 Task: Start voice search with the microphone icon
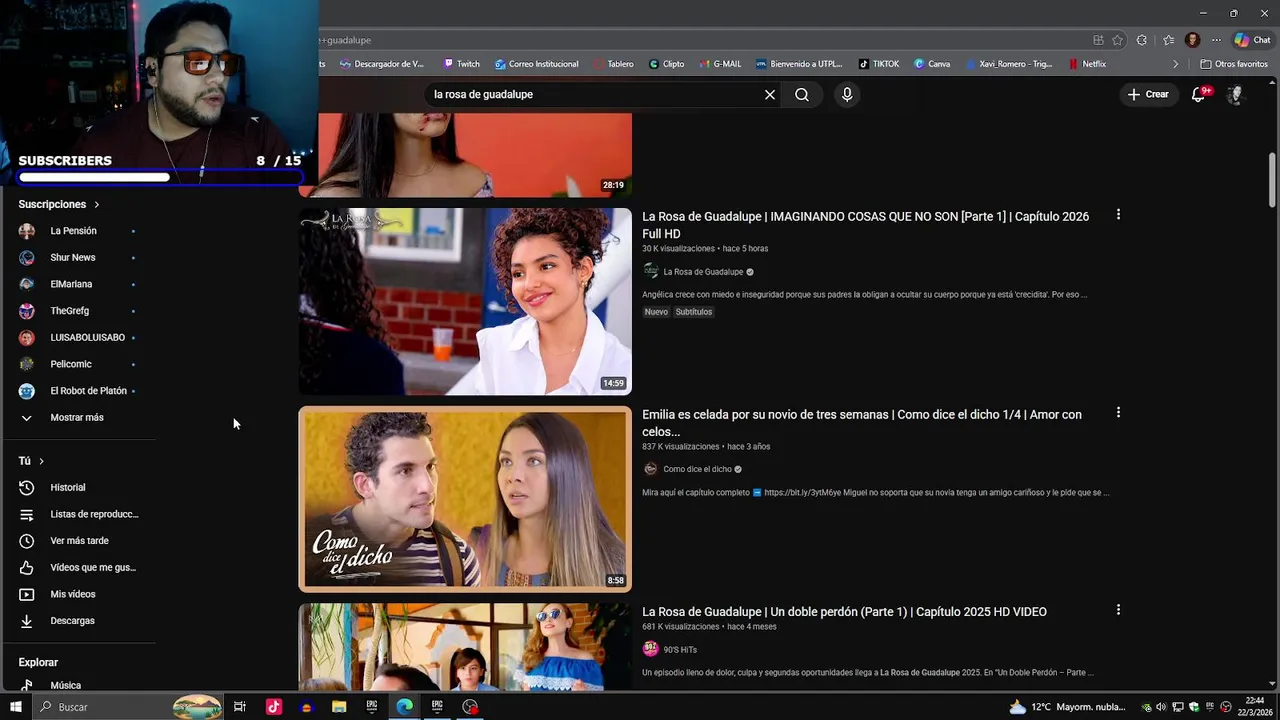847,94
